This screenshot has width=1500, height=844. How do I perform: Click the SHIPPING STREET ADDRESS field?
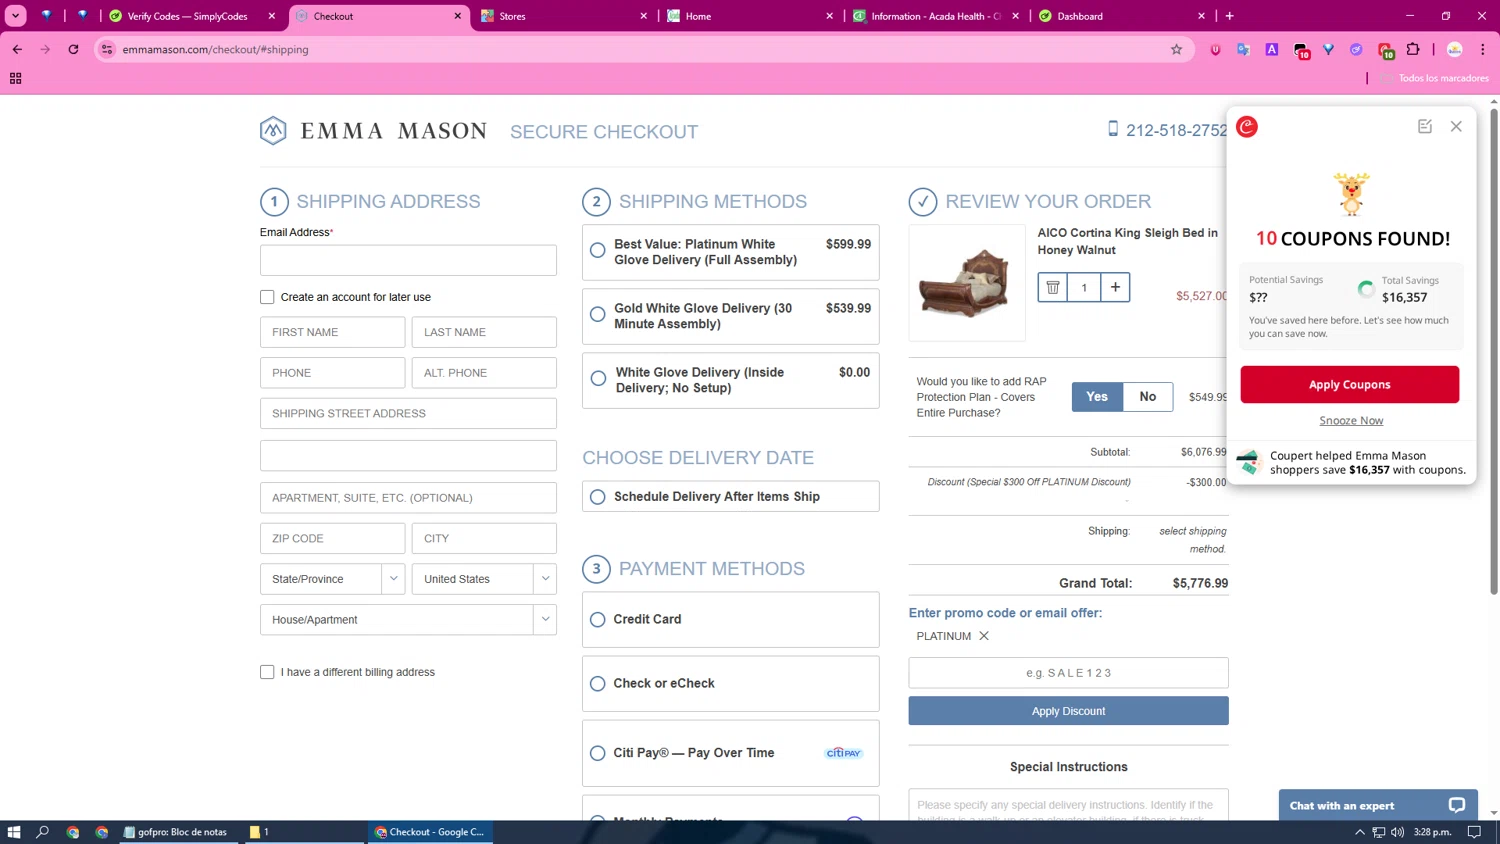coord(408,413)
